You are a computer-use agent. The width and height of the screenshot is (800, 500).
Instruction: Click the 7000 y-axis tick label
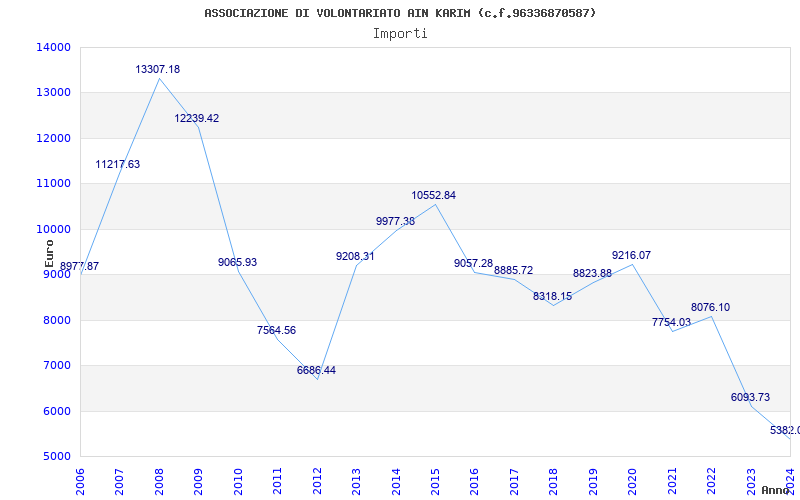point(57,366)
